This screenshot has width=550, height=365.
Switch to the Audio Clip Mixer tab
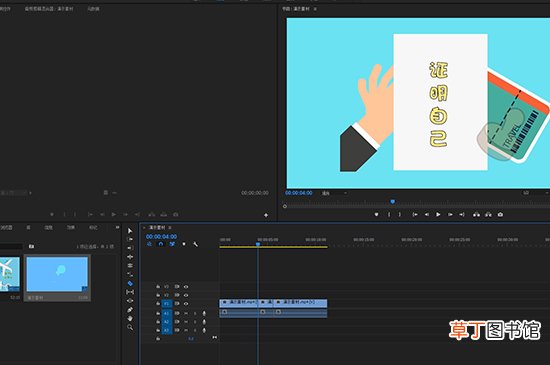[x=49, y=9]
